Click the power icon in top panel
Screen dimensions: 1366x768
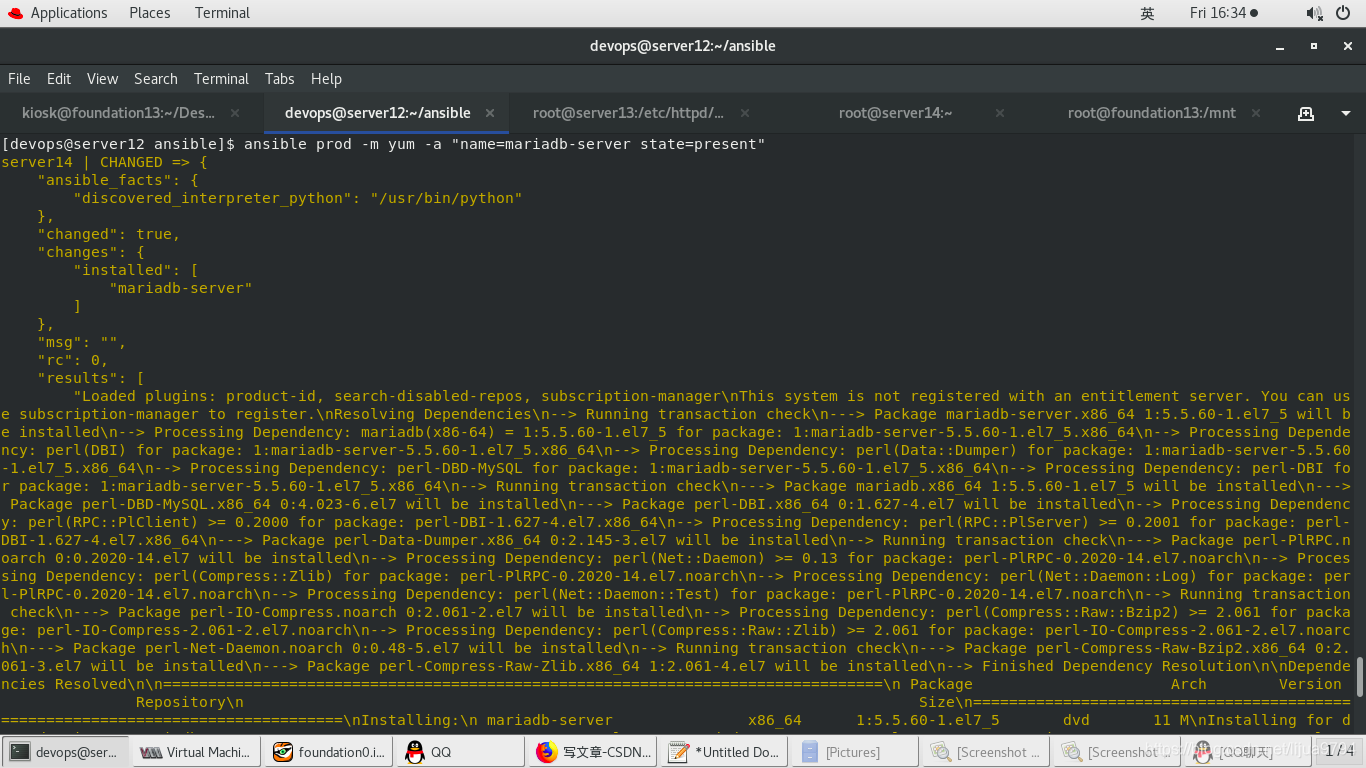pyautogui.click(x=1343, y=13)
